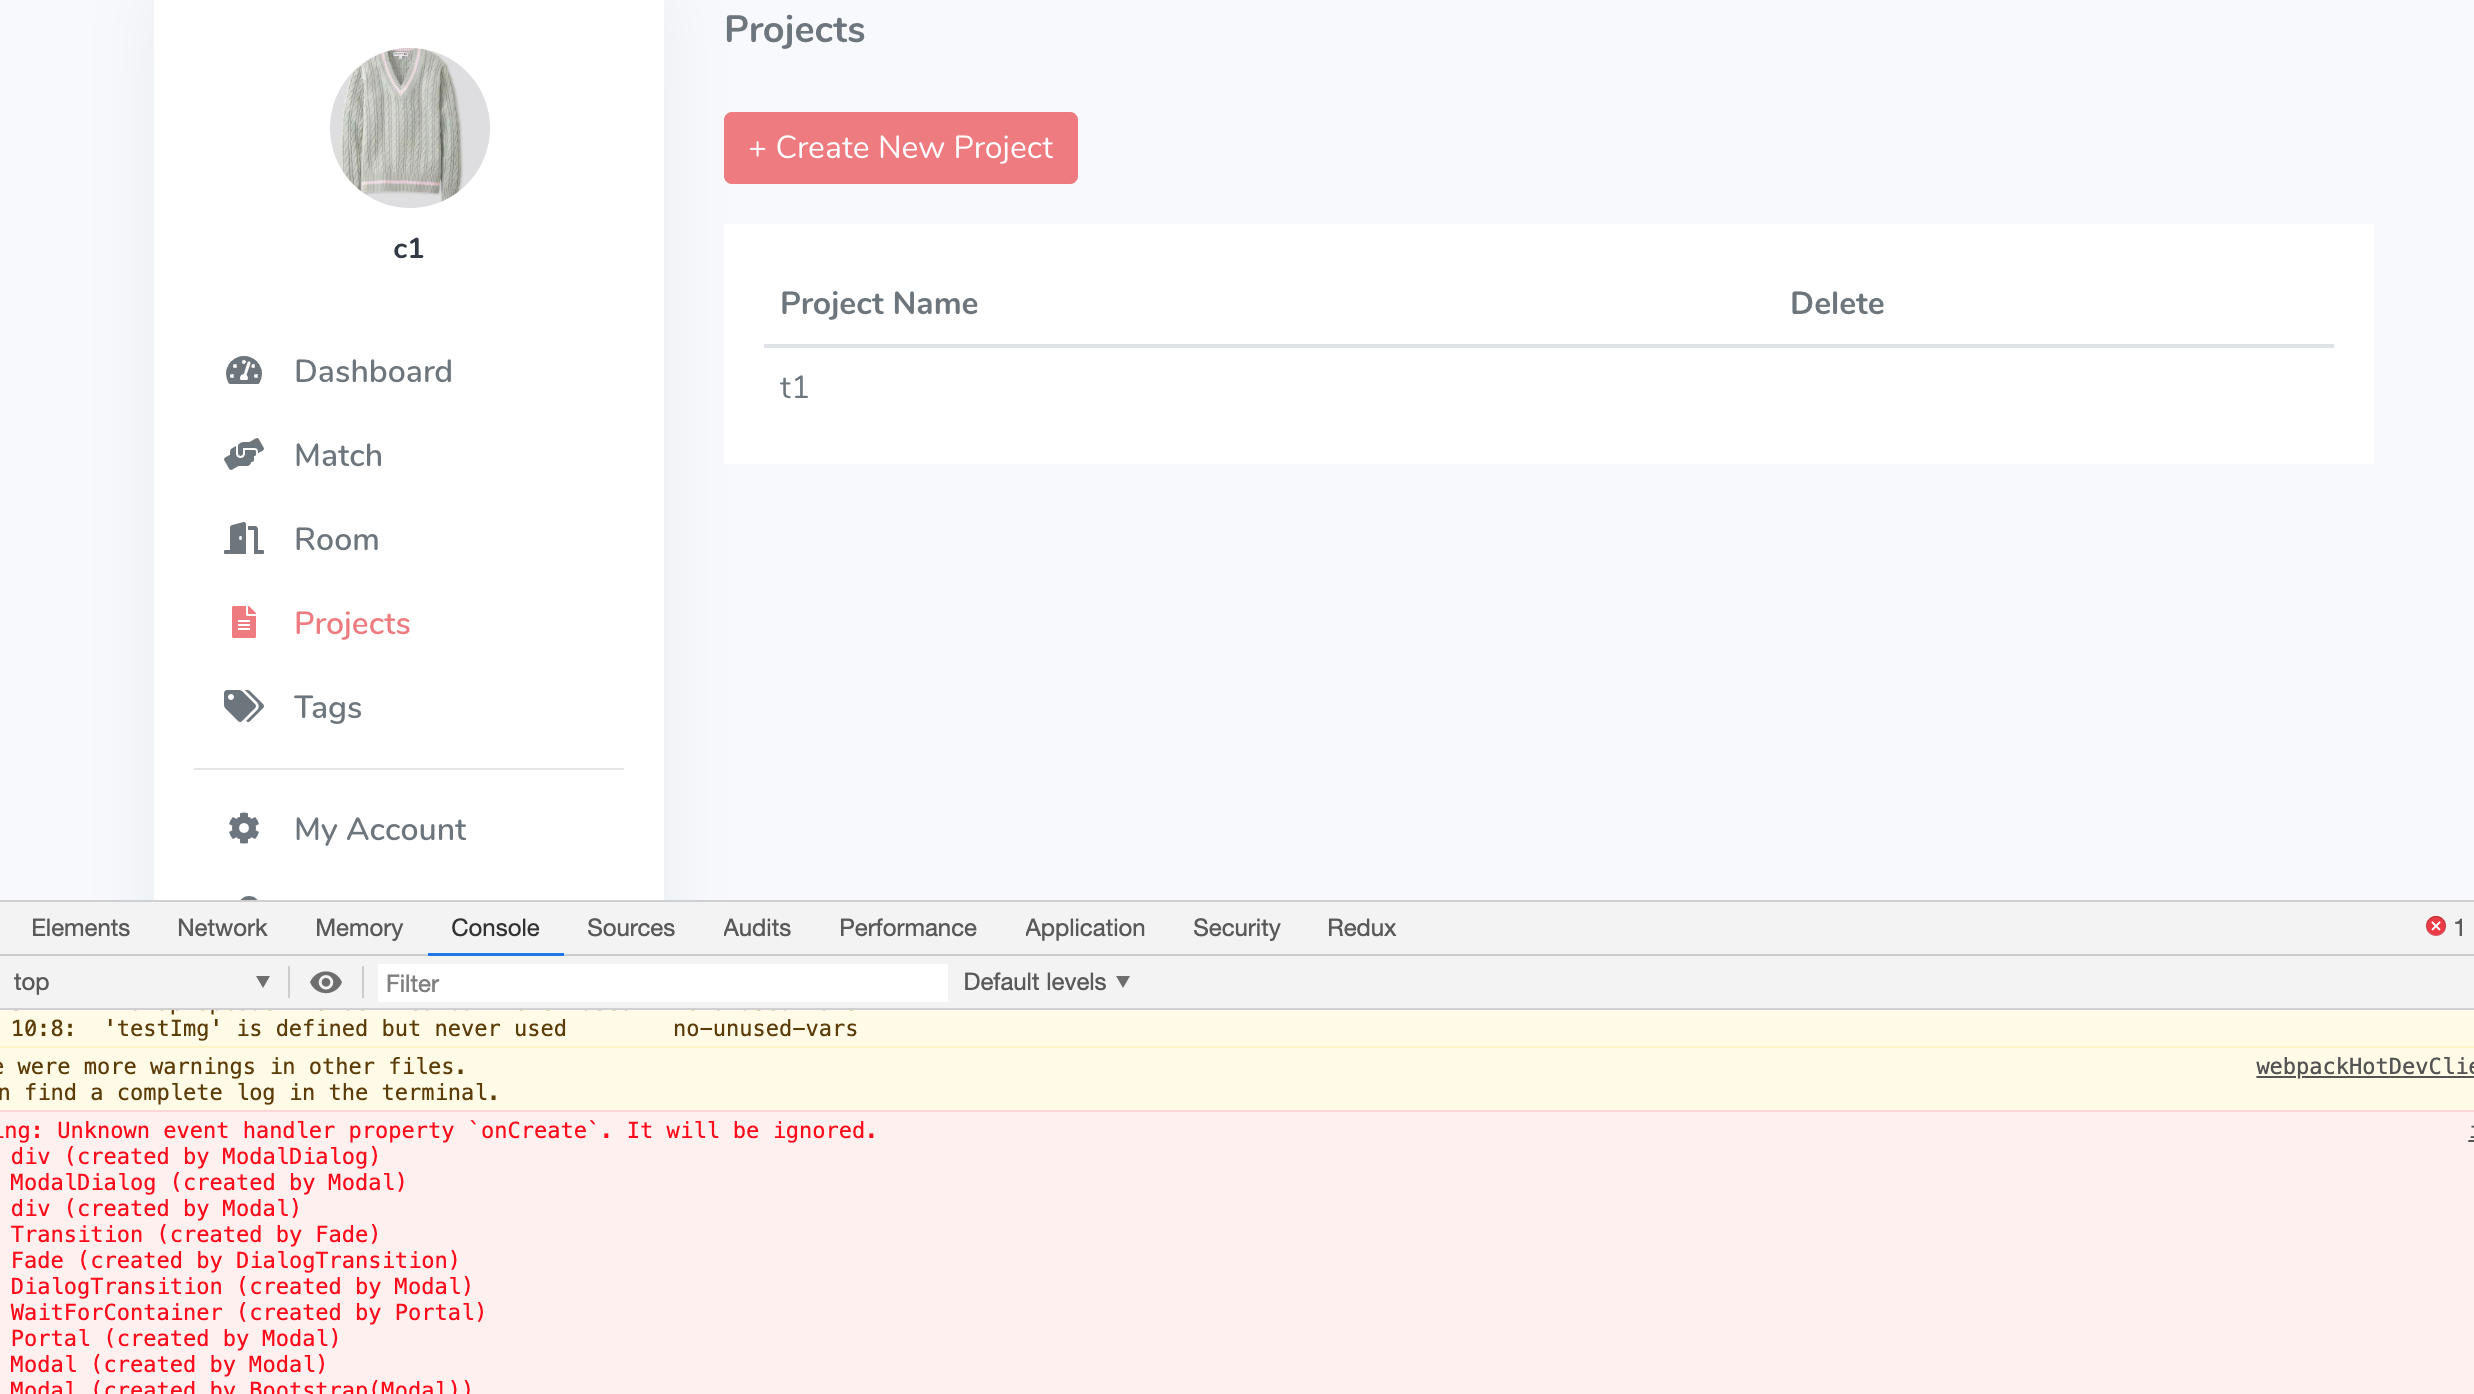Click 'div (created by ModalDialog)' line

pos(195,1156)
